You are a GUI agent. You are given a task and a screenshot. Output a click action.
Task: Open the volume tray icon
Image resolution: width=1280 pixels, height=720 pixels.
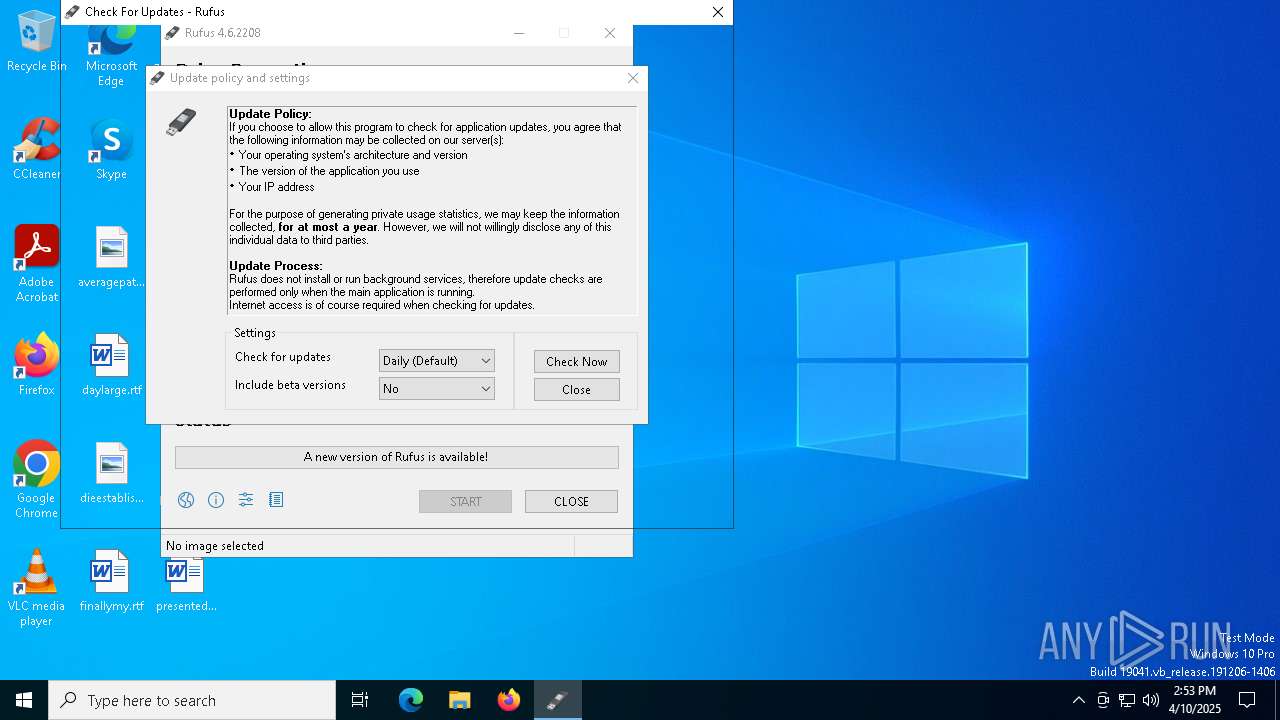click(1151, 700)
